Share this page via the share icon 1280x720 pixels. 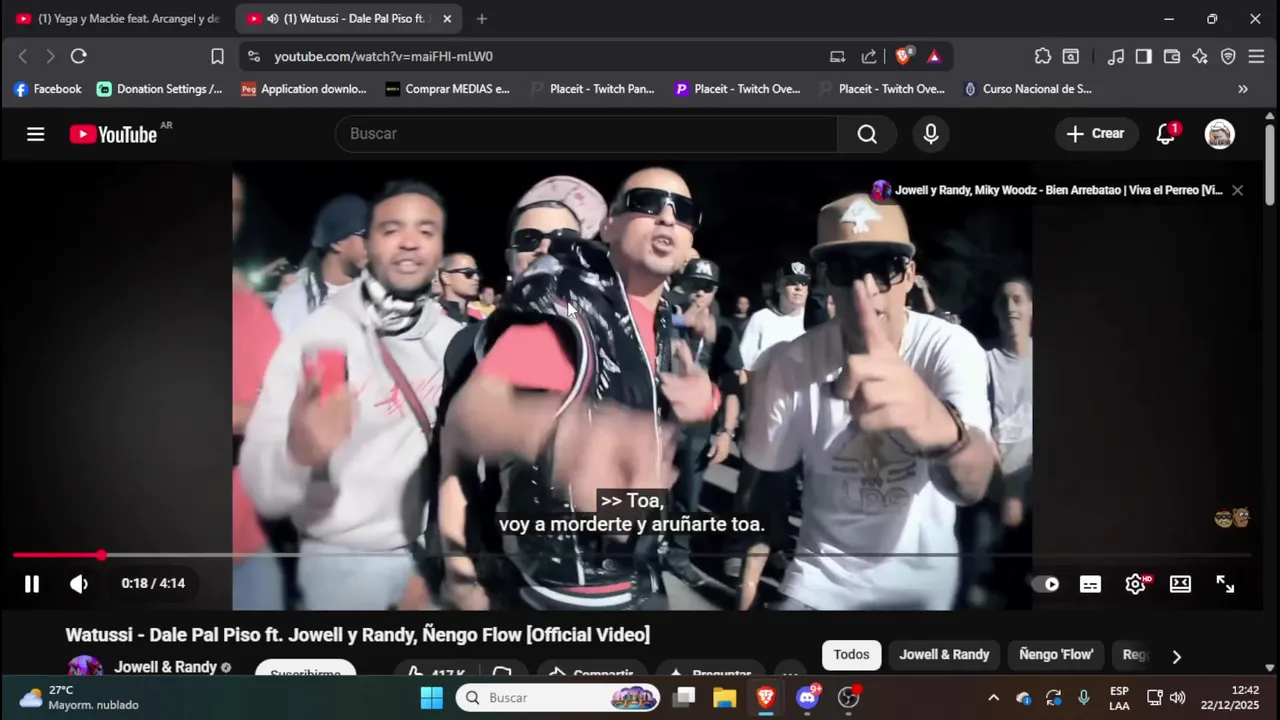(x=869, y=57)
